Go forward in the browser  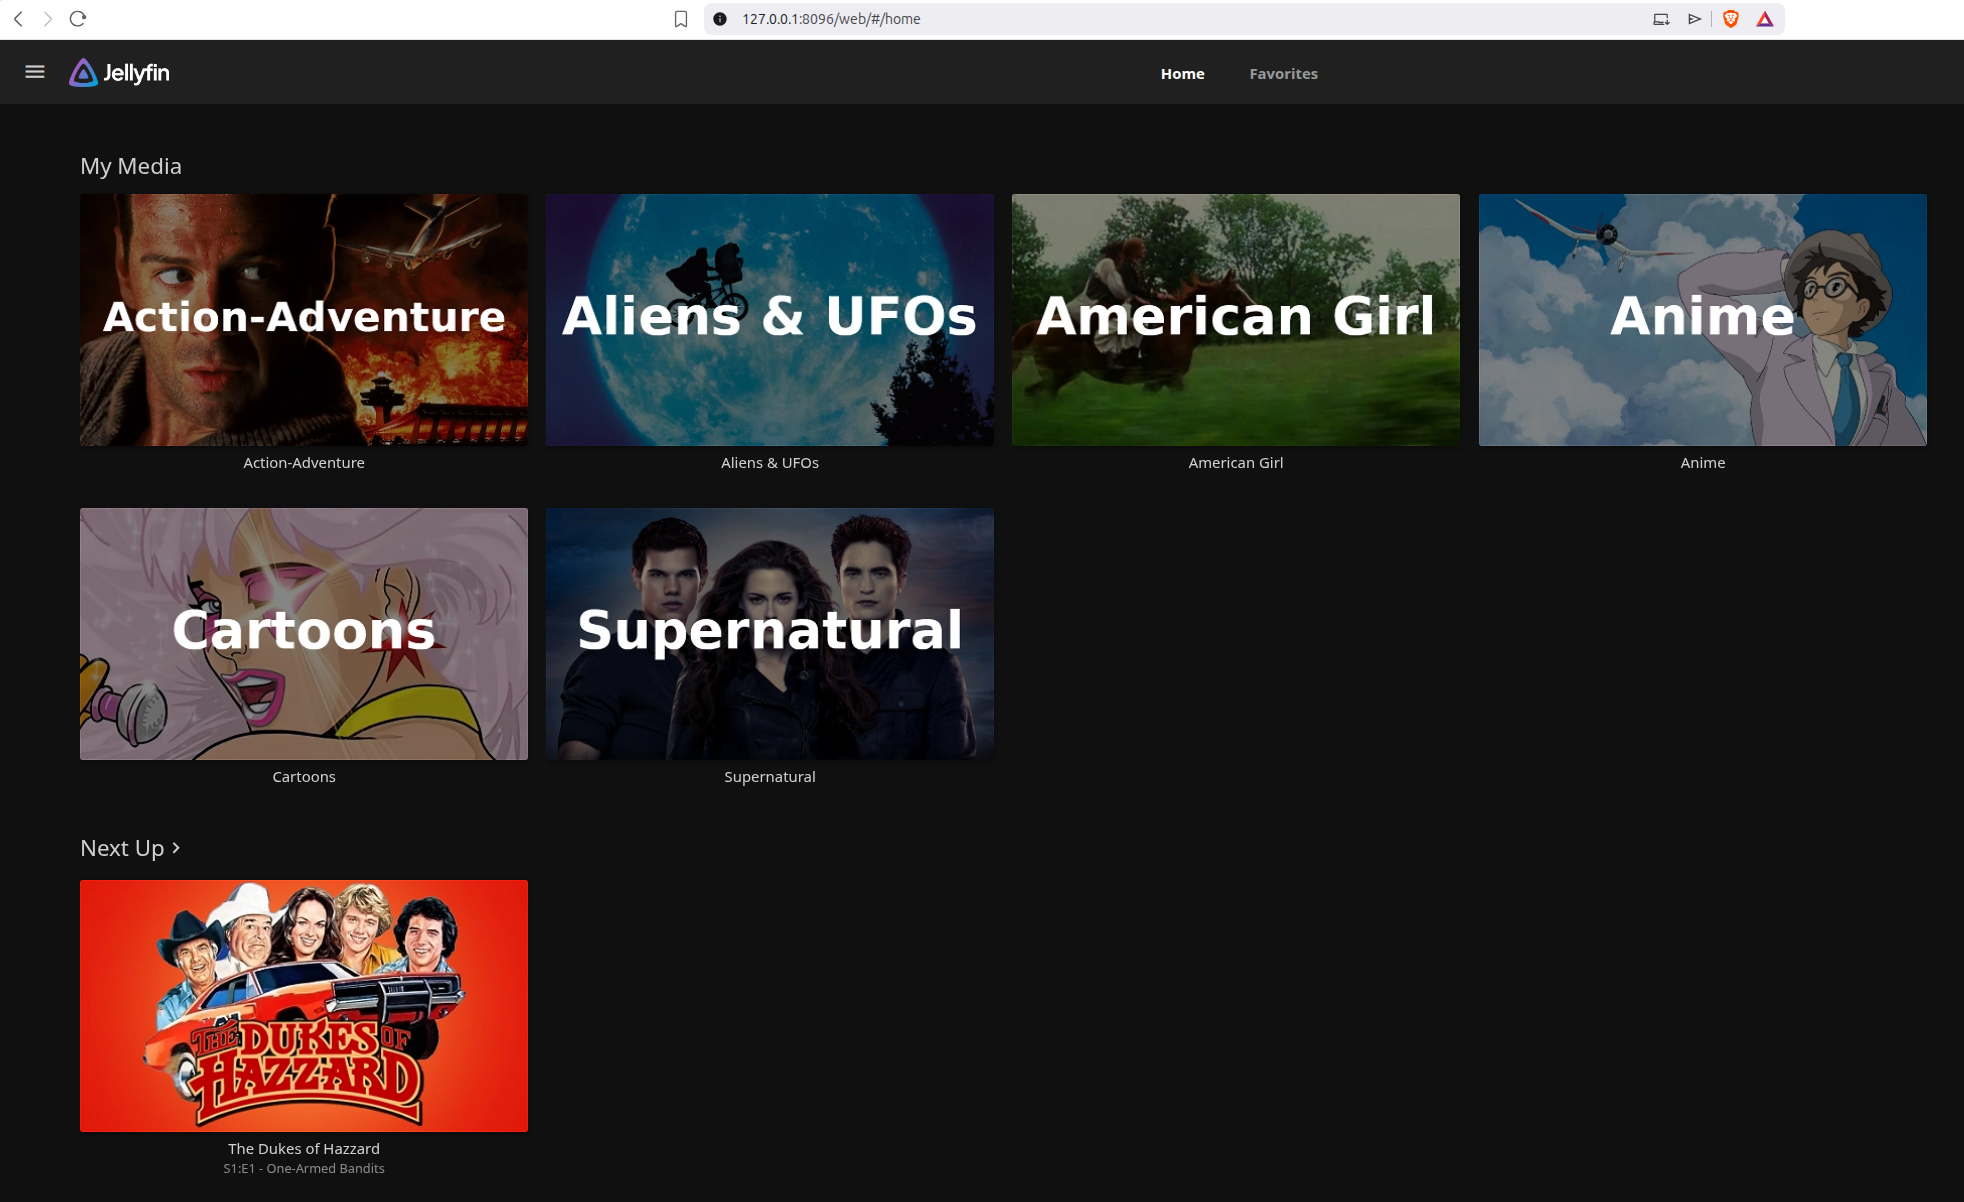point(47,19)
